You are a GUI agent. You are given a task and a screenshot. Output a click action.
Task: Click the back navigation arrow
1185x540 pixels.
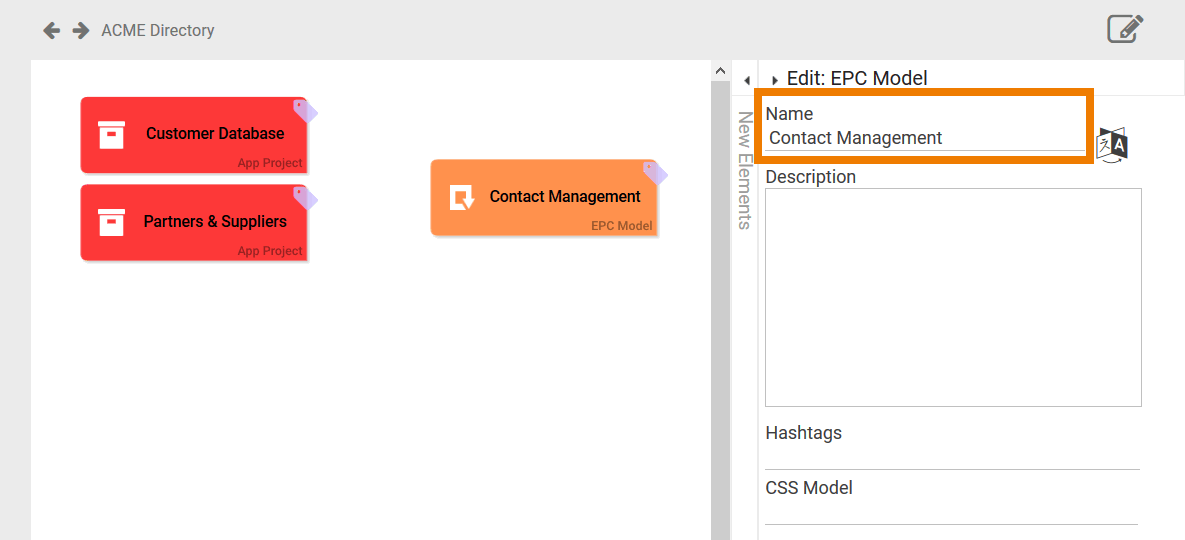coord(52,31)
